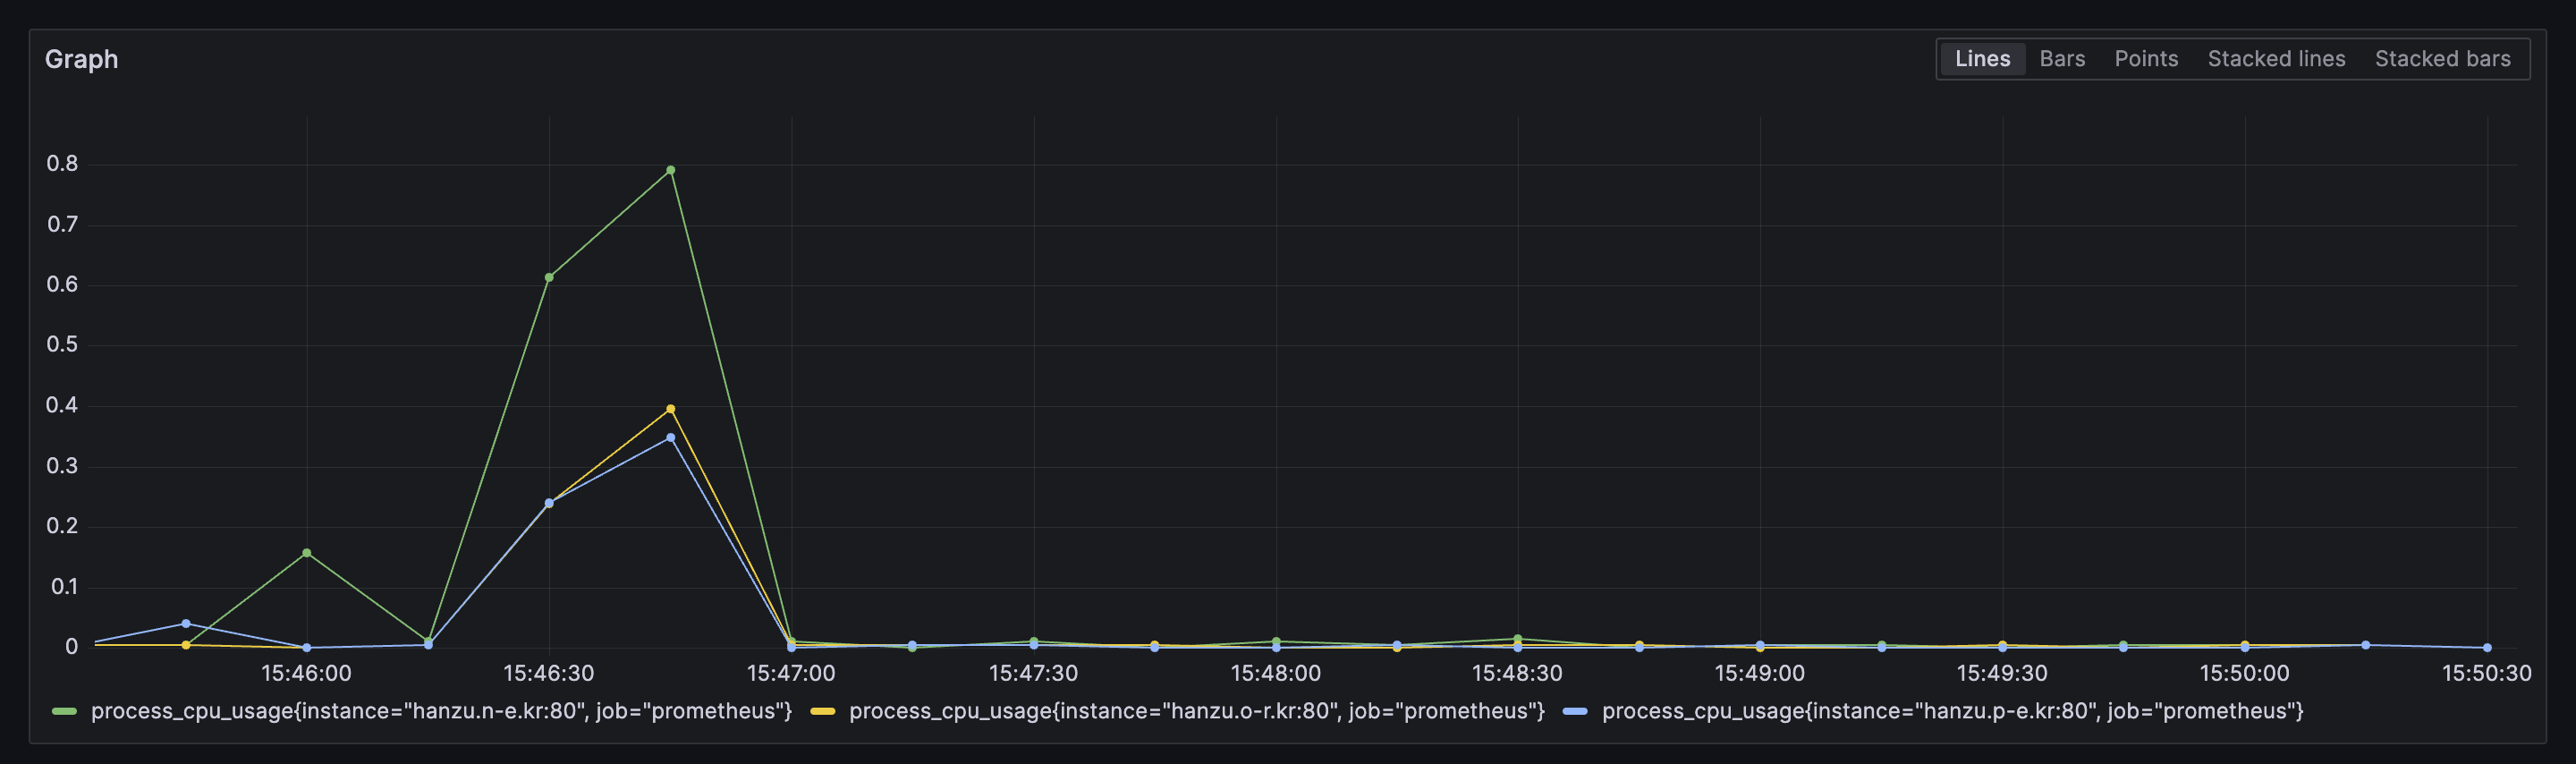Viewport: 2576px width, 764px height.
Task: Toggle hanzu.o-r.kr:80 series in legend
Action: click(1196, 711)
